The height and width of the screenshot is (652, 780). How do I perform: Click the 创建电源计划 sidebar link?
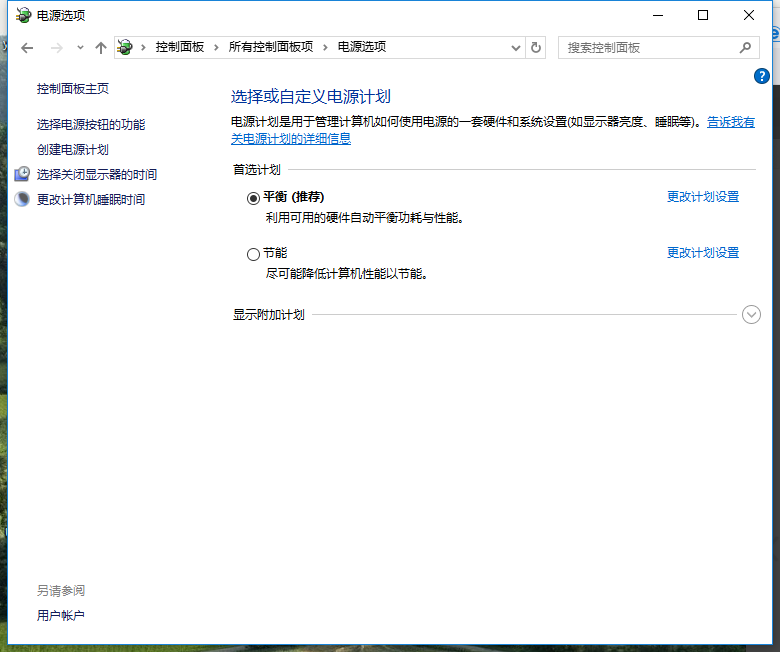[x=73, y=150]
